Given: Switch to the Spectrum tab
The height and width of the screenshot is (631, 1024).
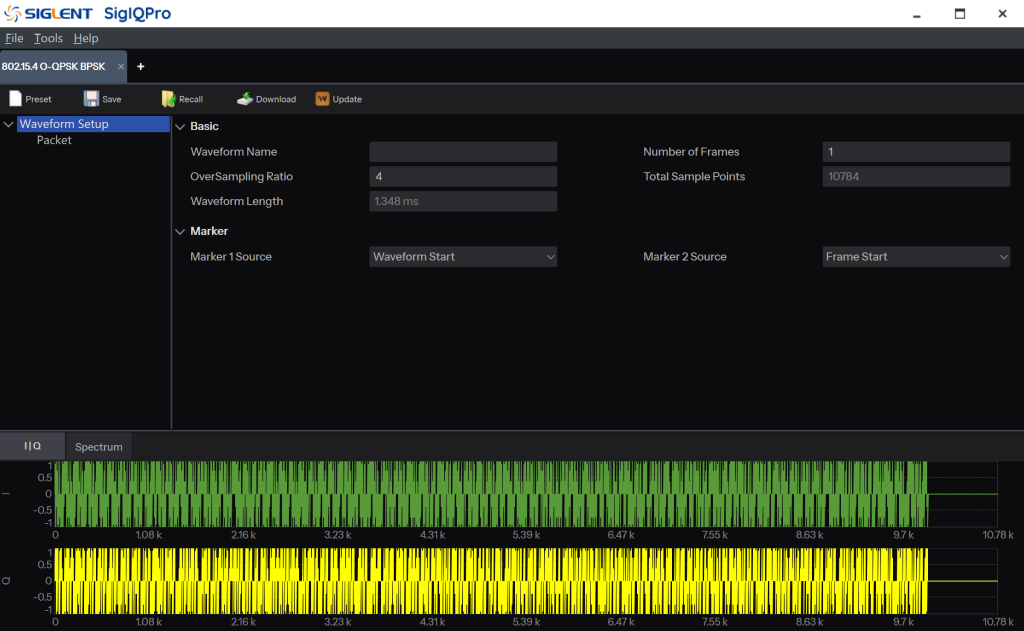Looking at the screenshot, I should pos(98,446).
